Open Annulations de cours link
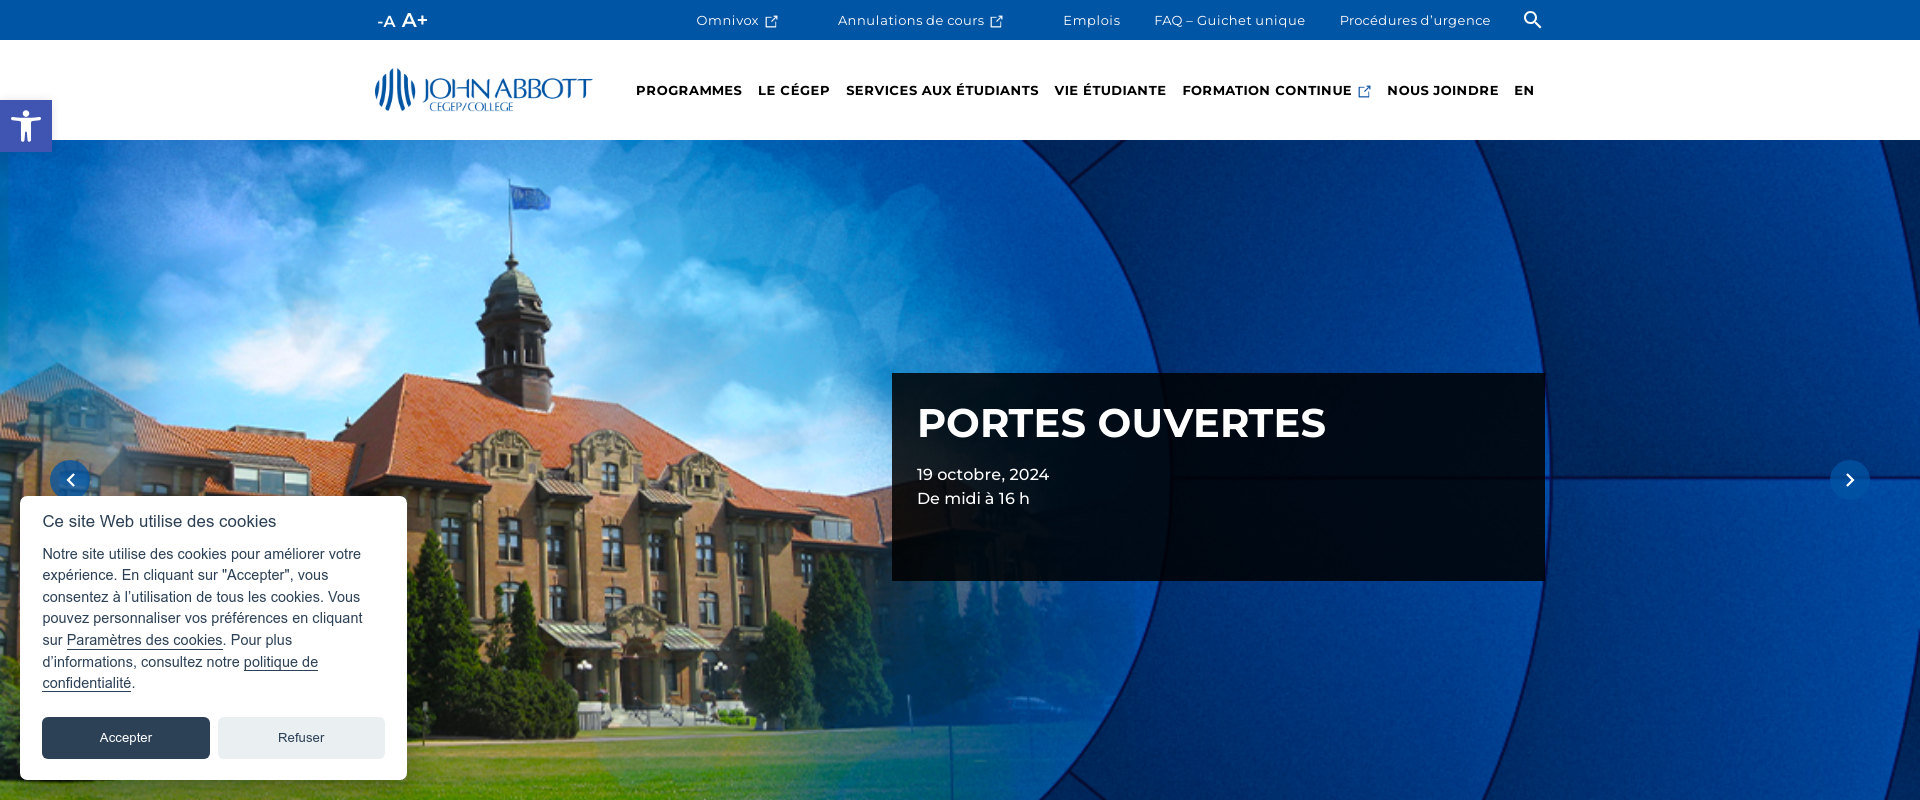The image size is (1920, 800). pos(919,20)
